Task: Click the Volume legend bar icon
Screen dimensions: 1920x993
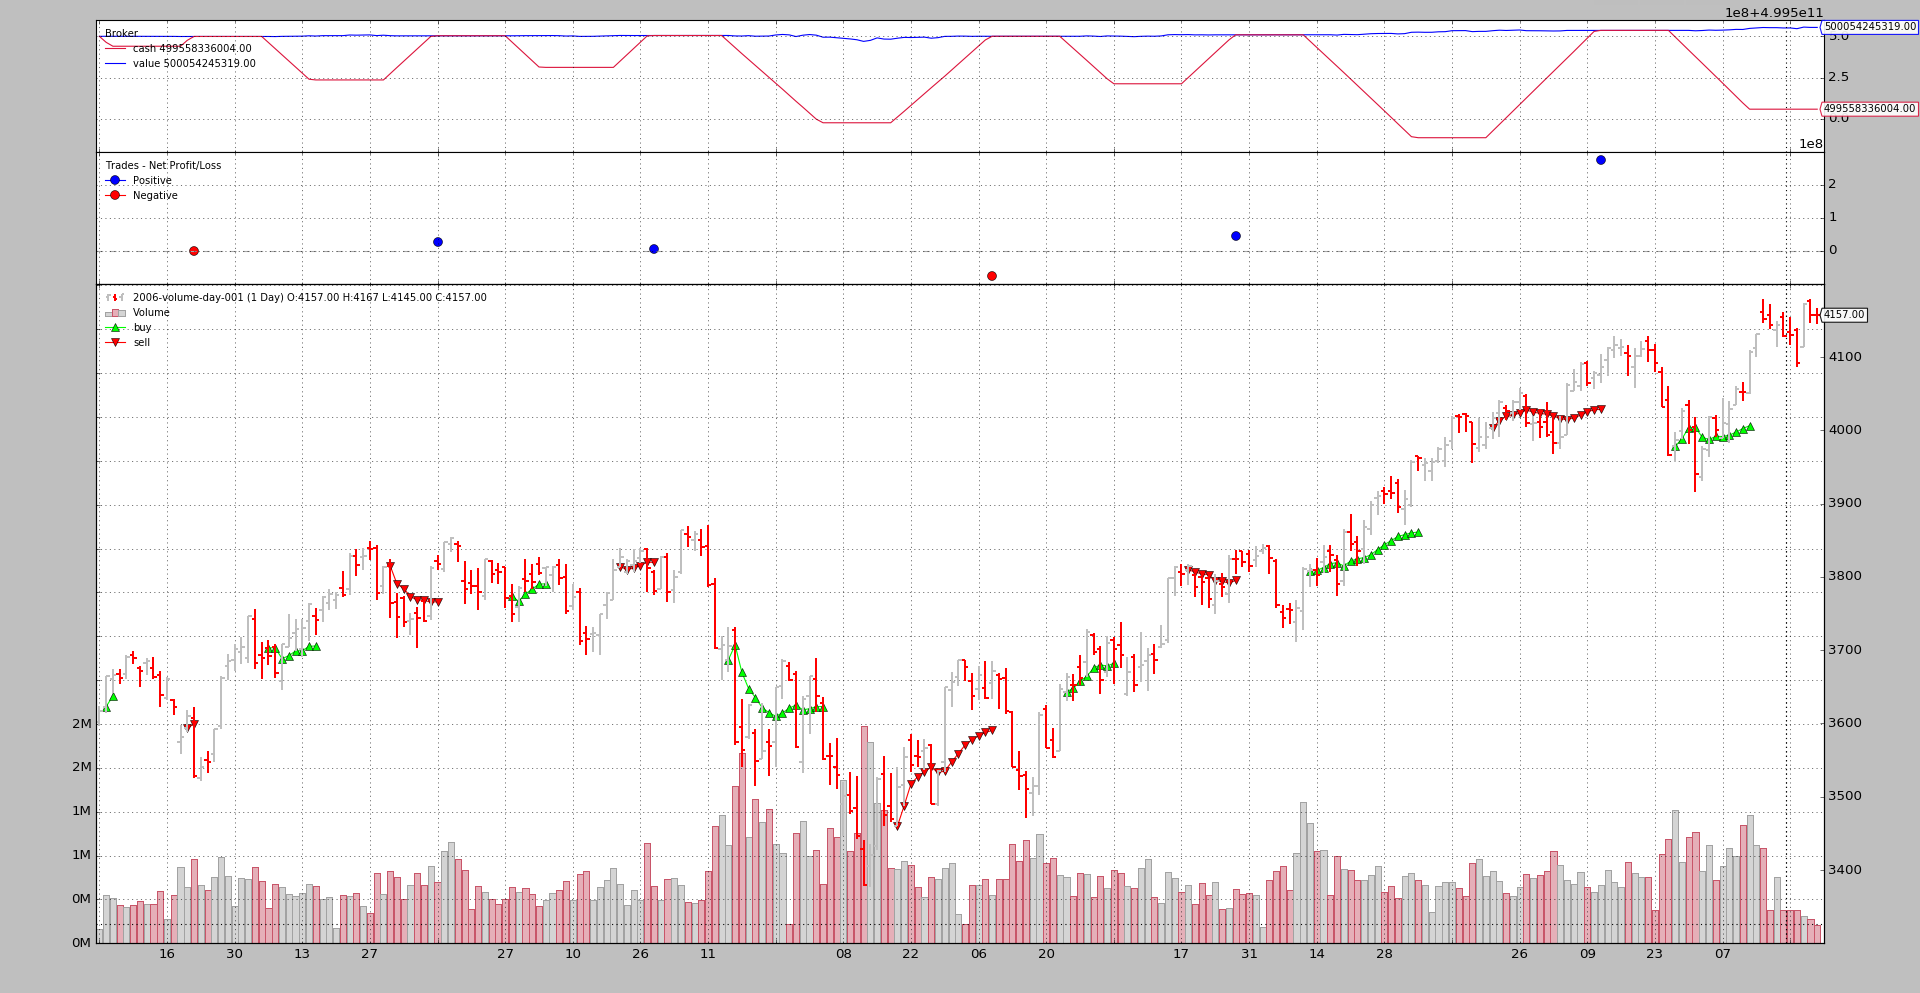Action: (x=115, y=313)
